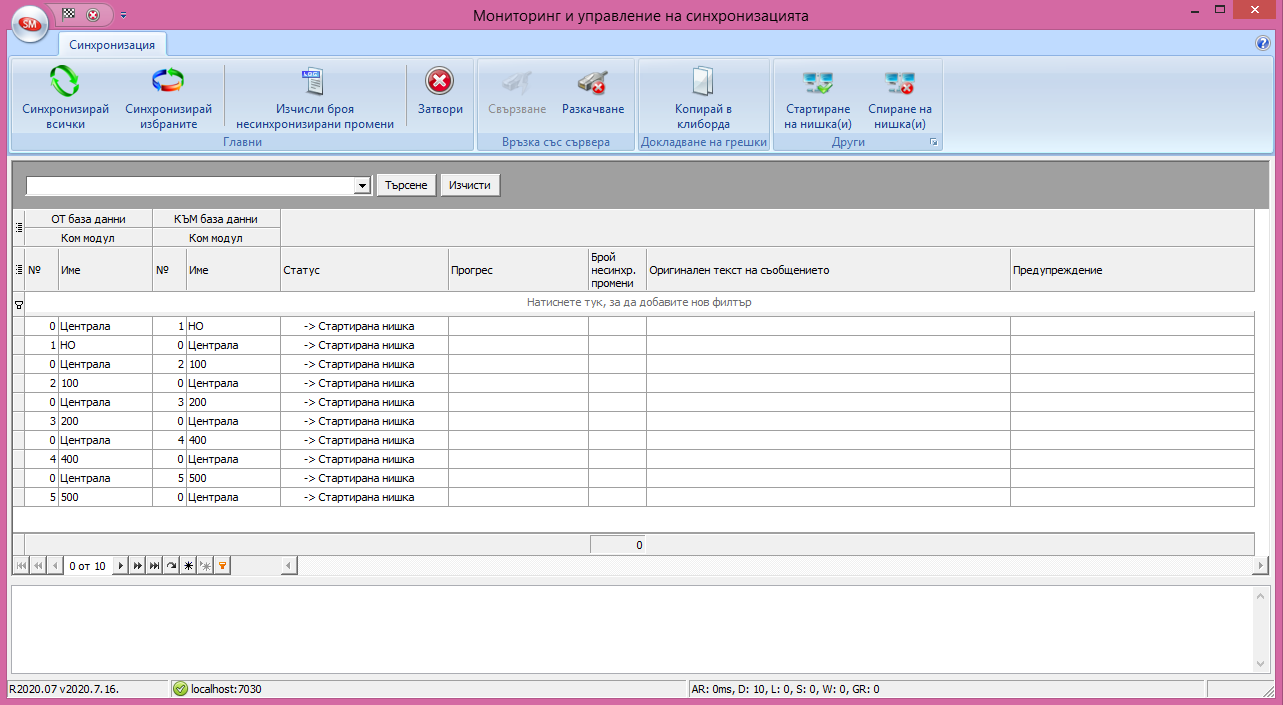Focus the search text field
This screenshot has height=705, width=1283.
coord(191,186)
